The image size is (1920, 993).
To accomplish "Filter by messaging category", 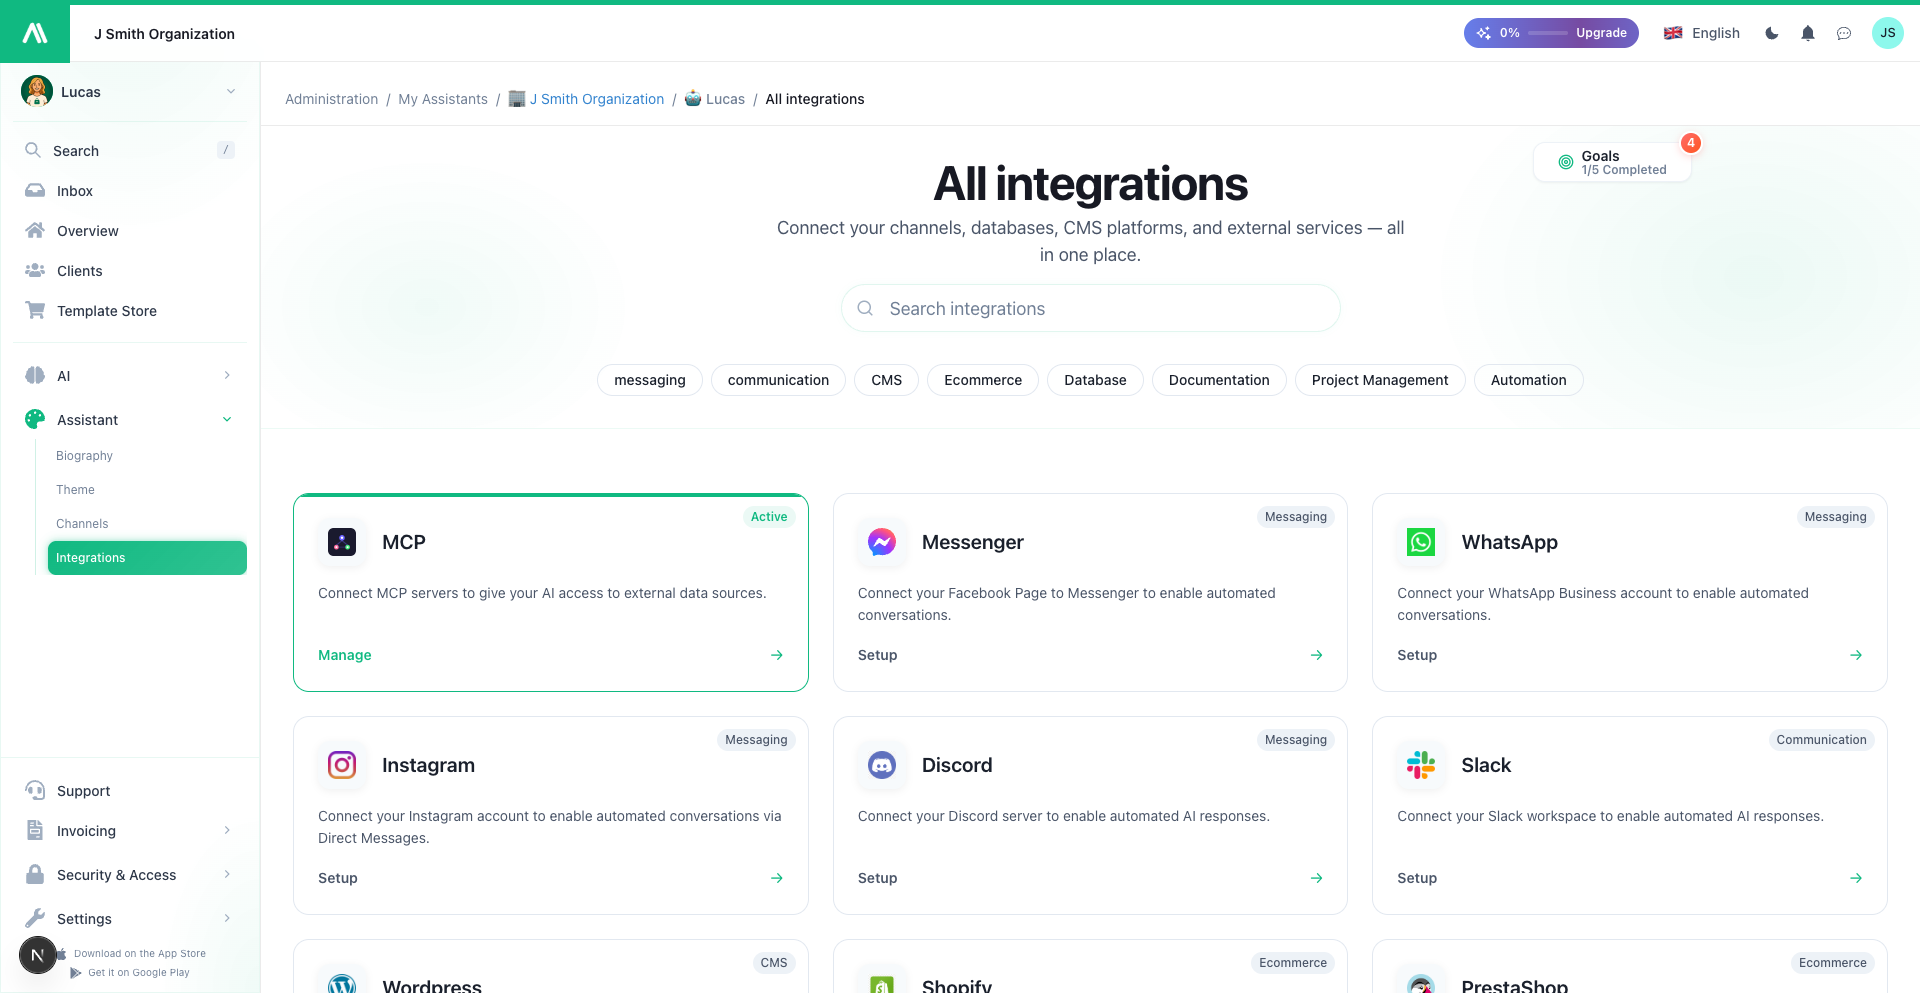I will click(650, 380).
